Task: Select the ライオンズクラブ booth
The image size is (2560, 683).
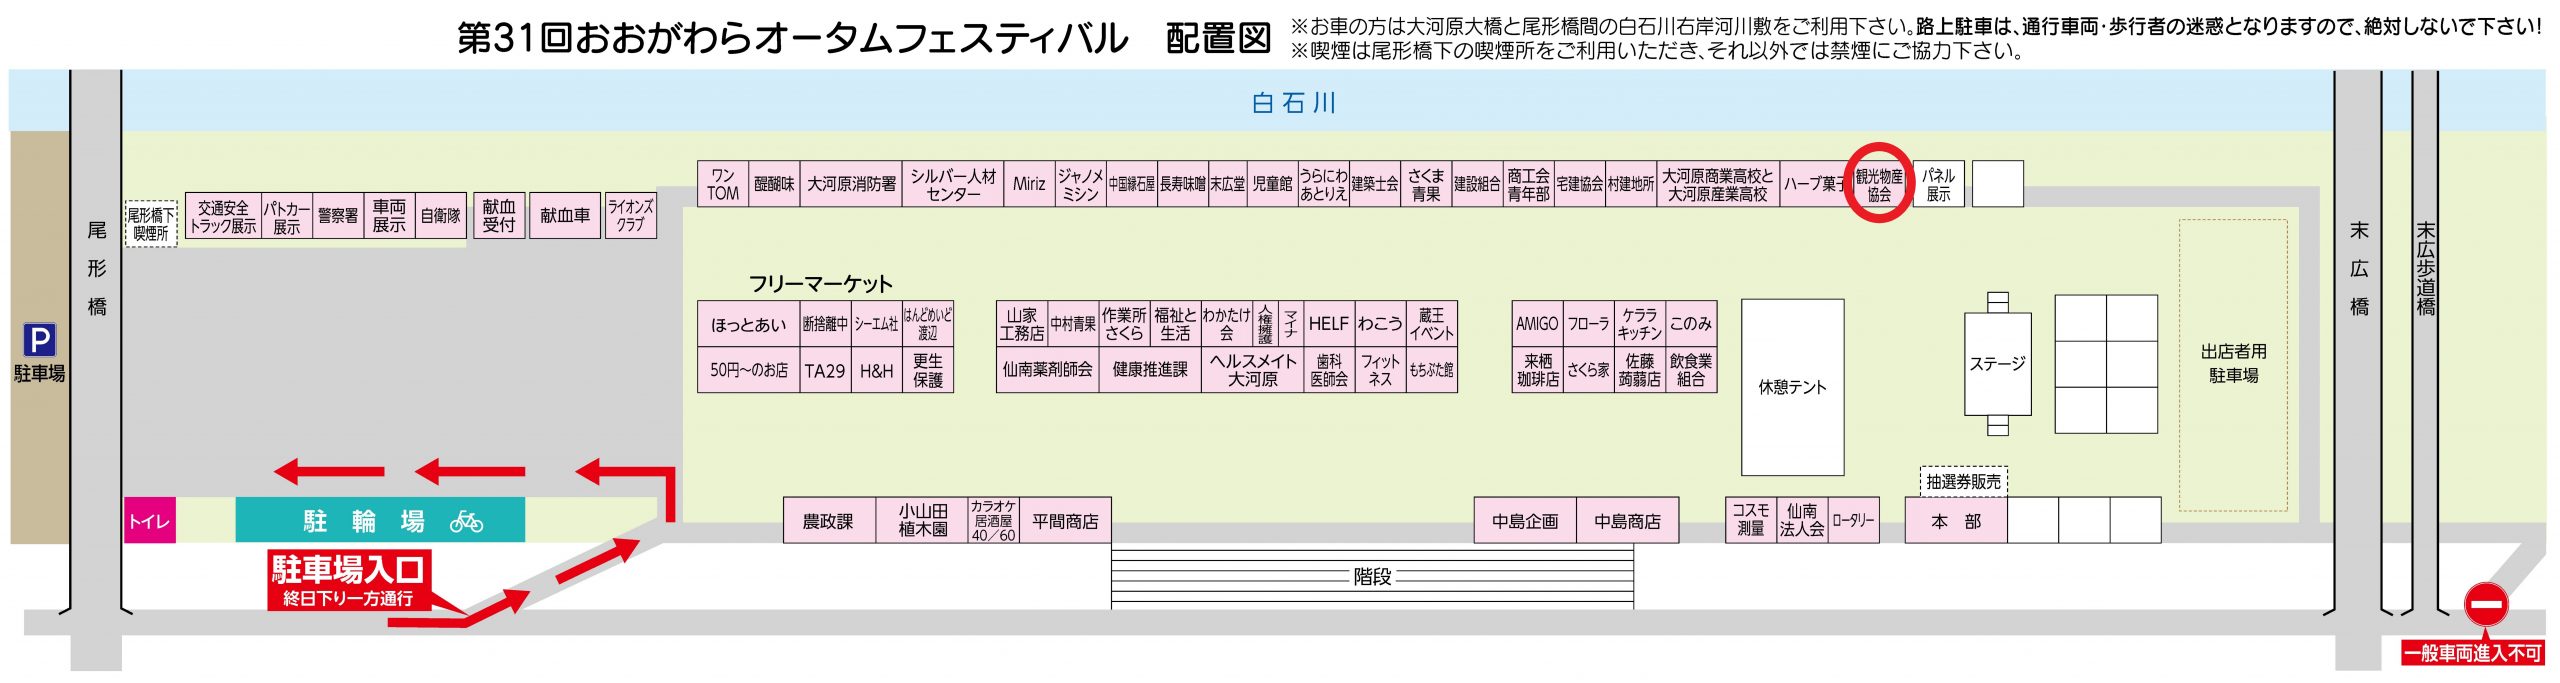Action: click(631, 216)
